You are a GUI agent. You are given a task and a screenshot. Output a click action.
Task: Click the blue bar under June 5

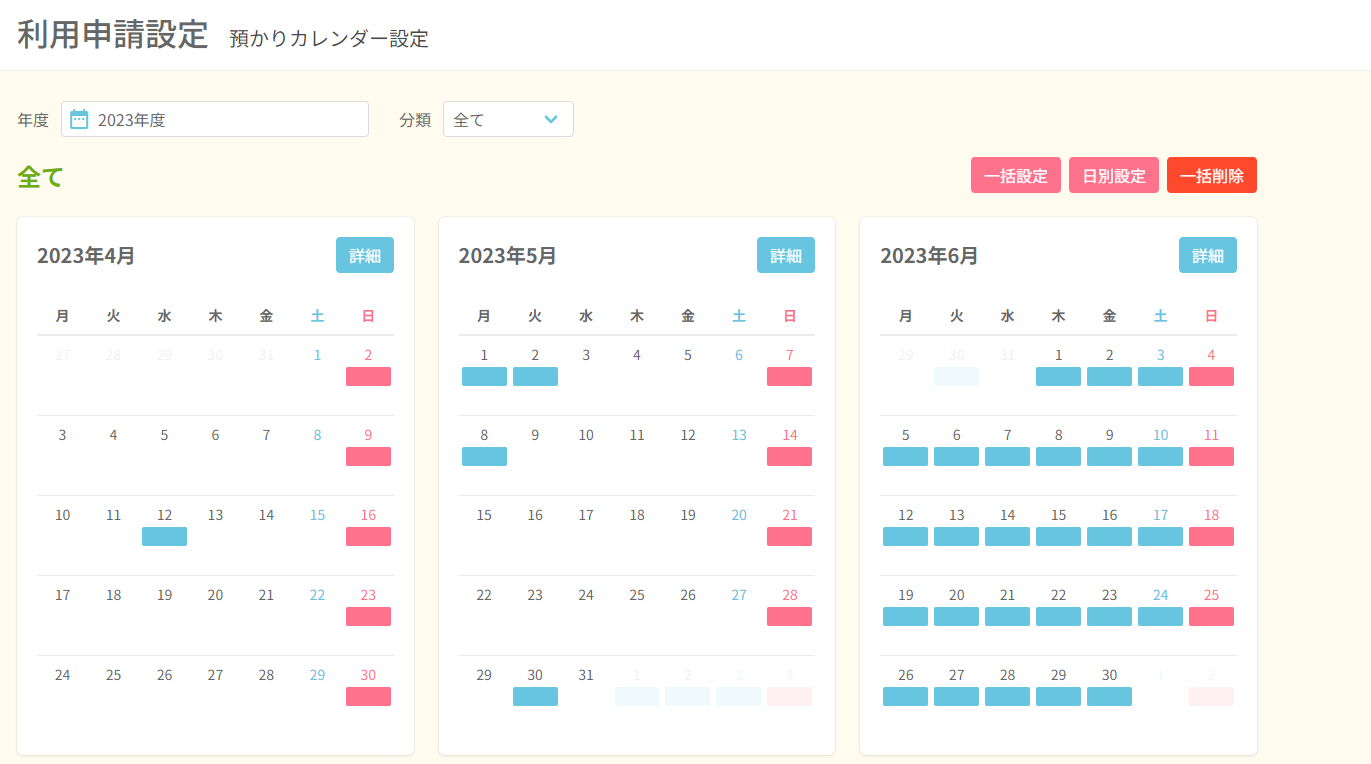[905, 456]
